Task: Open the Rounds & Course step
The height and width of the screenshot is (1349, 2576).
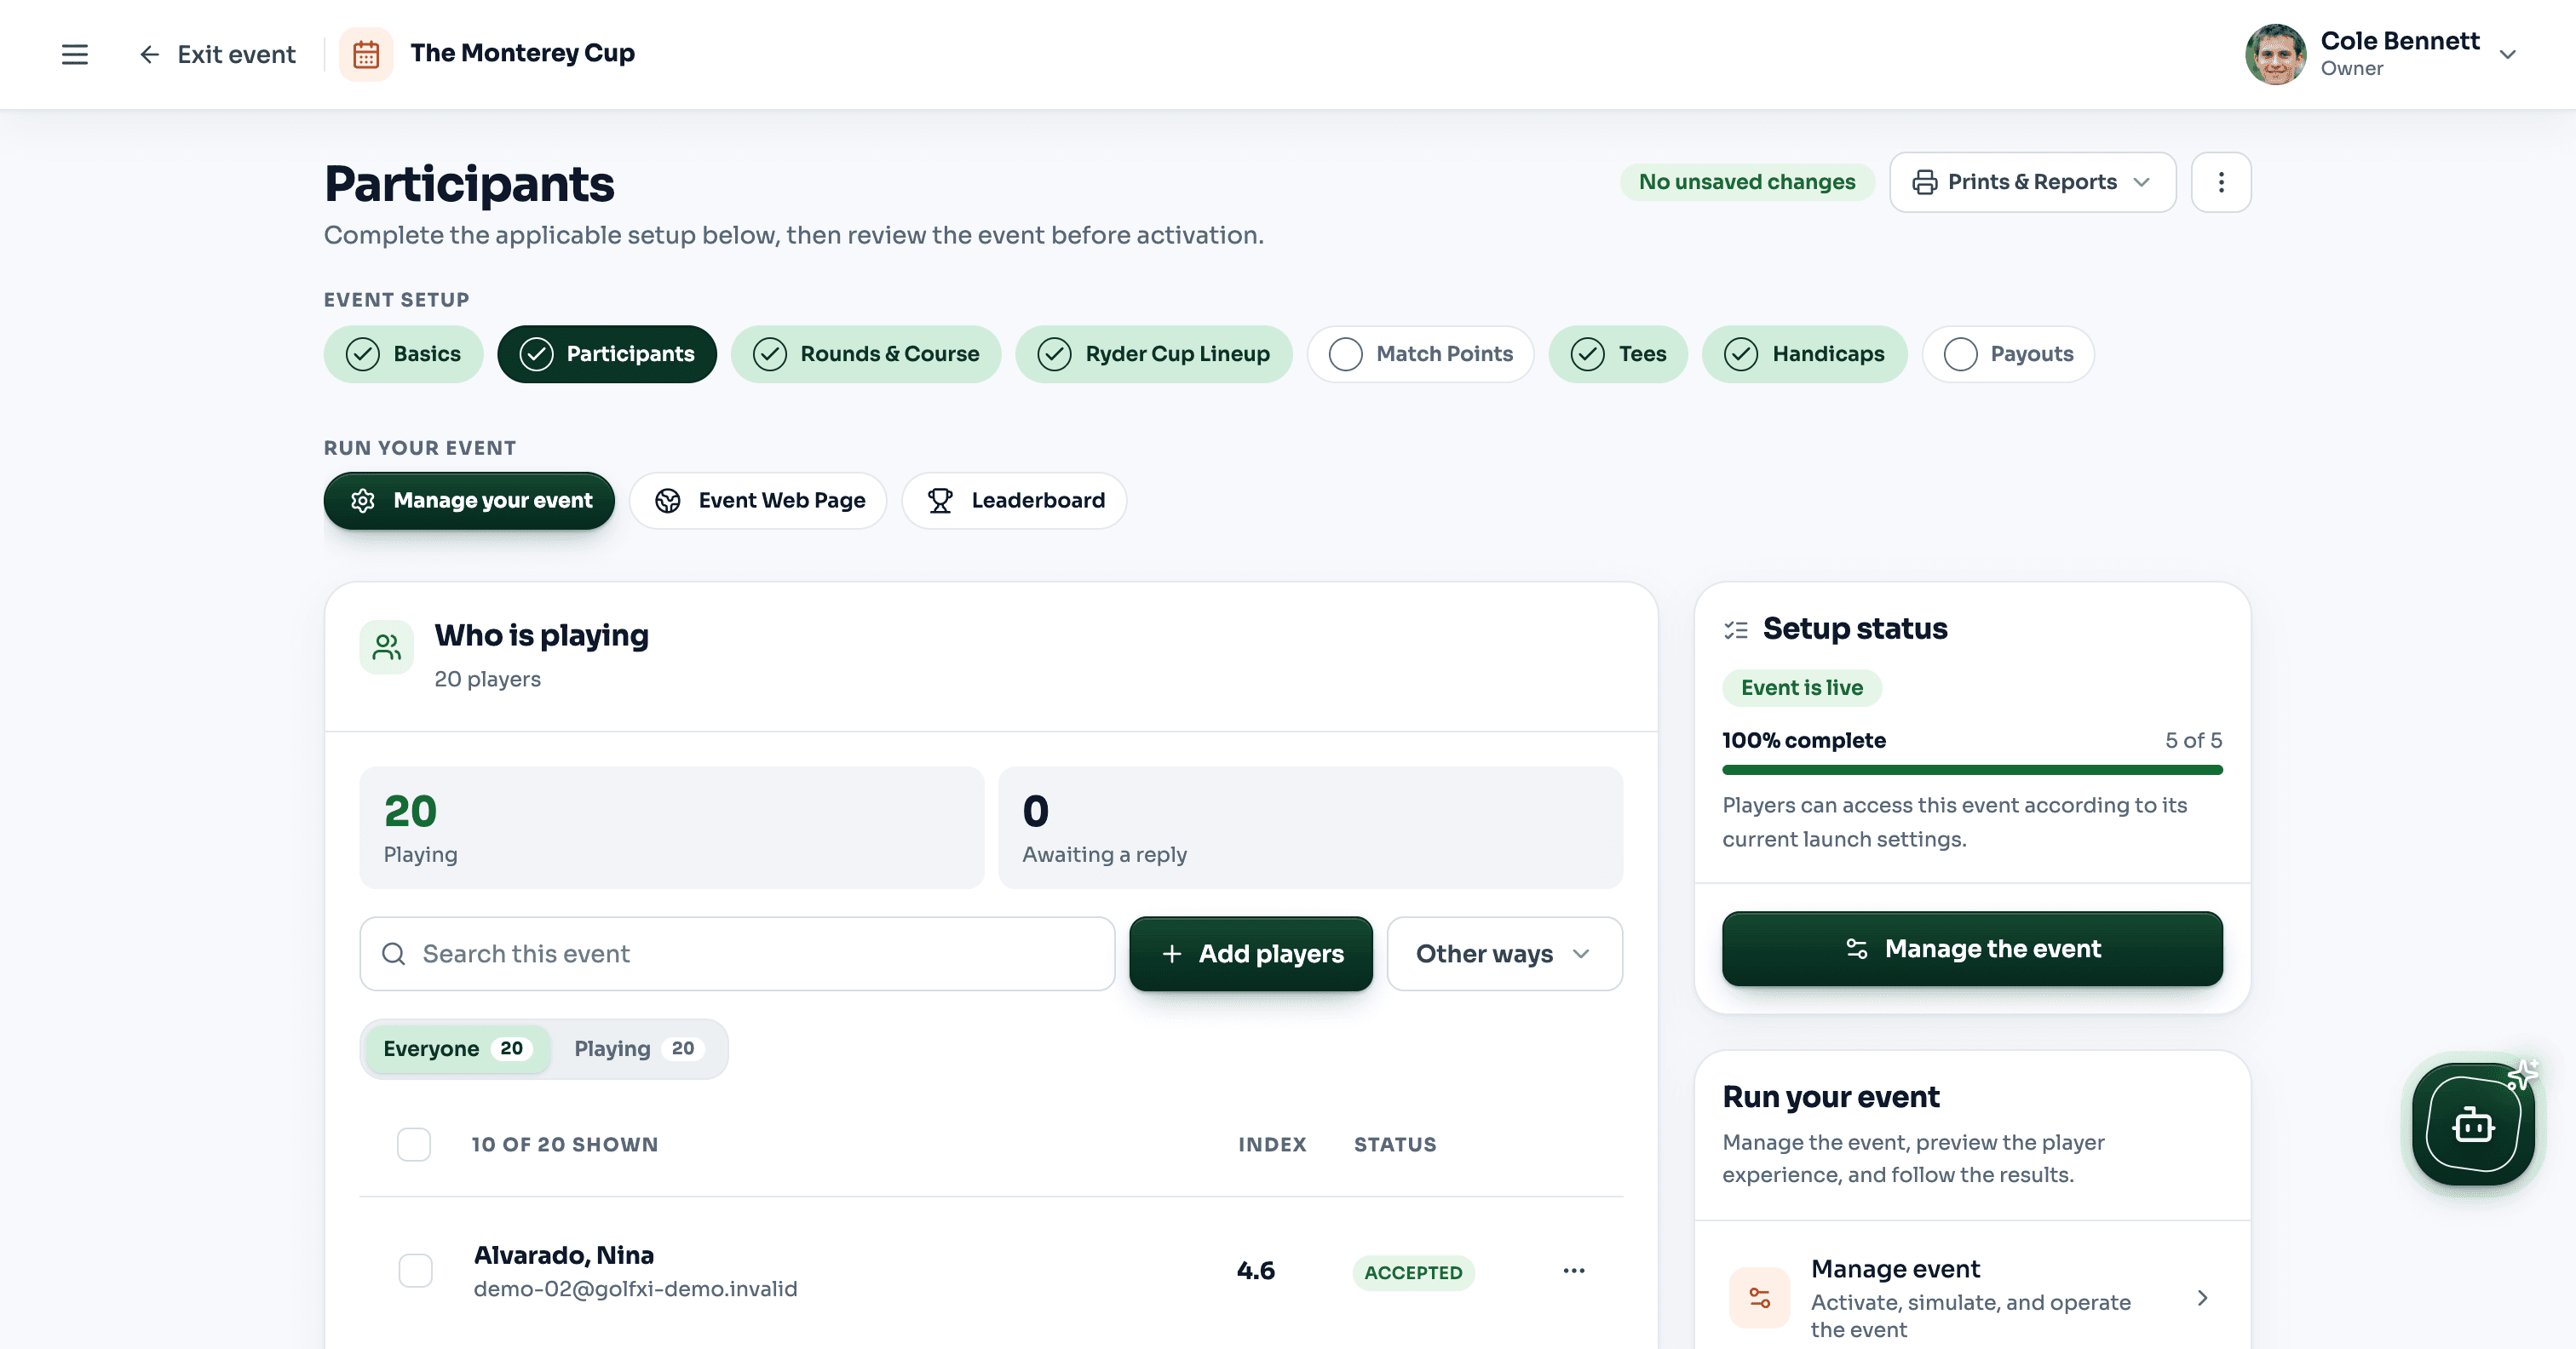Action: pos(866,354)
